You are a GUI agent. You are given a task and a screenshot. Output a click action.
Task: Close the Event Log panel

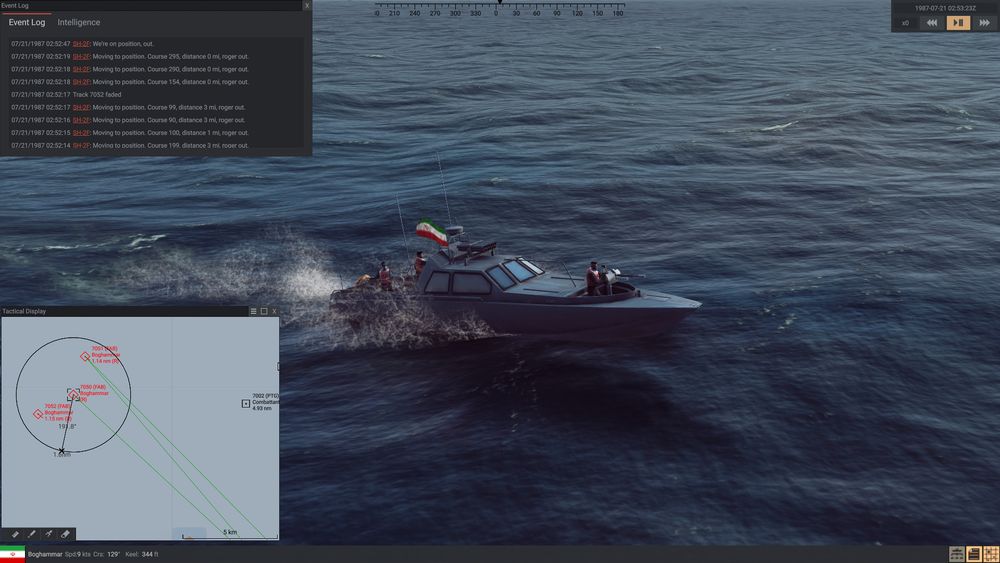click(307, 5)
